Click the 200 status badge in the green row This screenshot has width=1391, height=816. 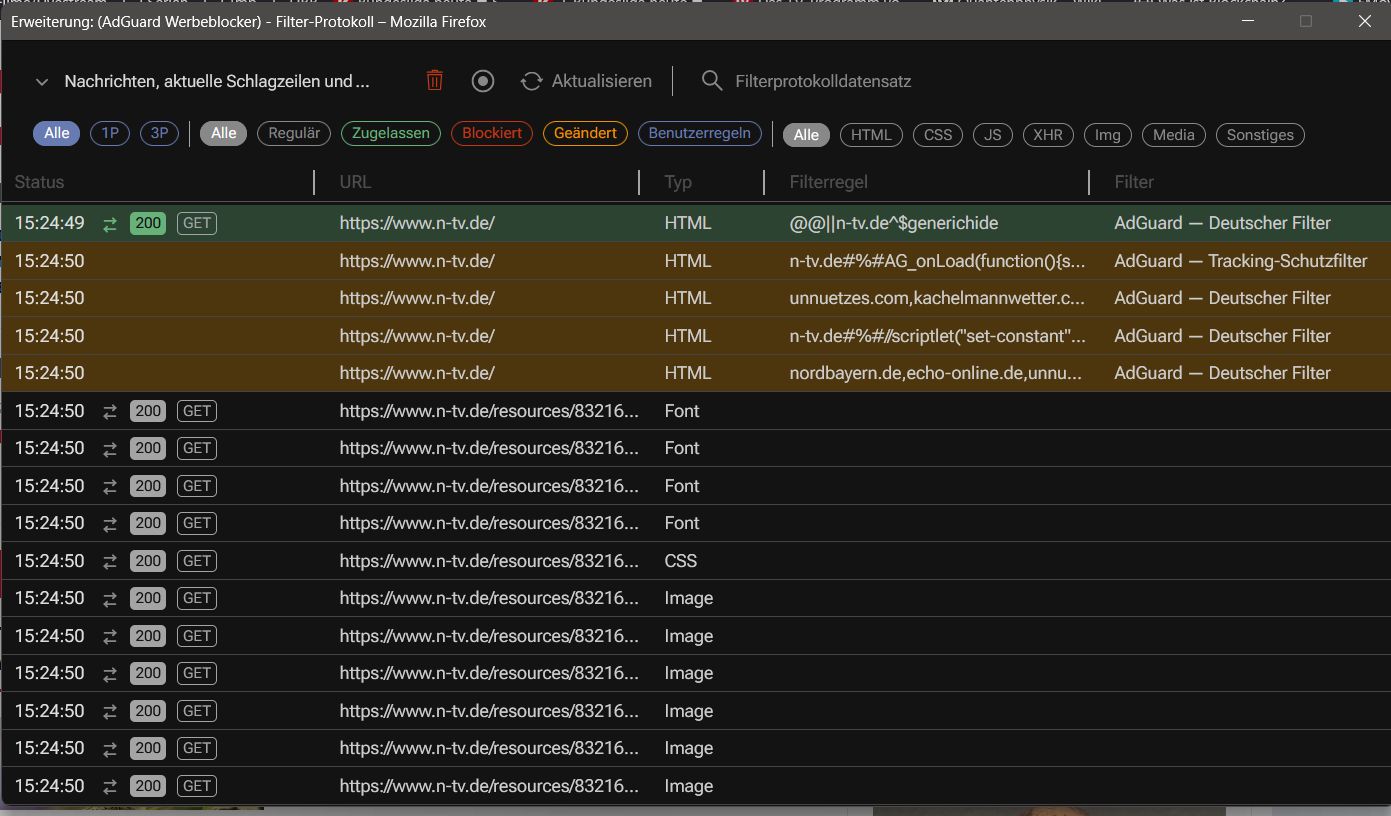[x=148, y=223]
